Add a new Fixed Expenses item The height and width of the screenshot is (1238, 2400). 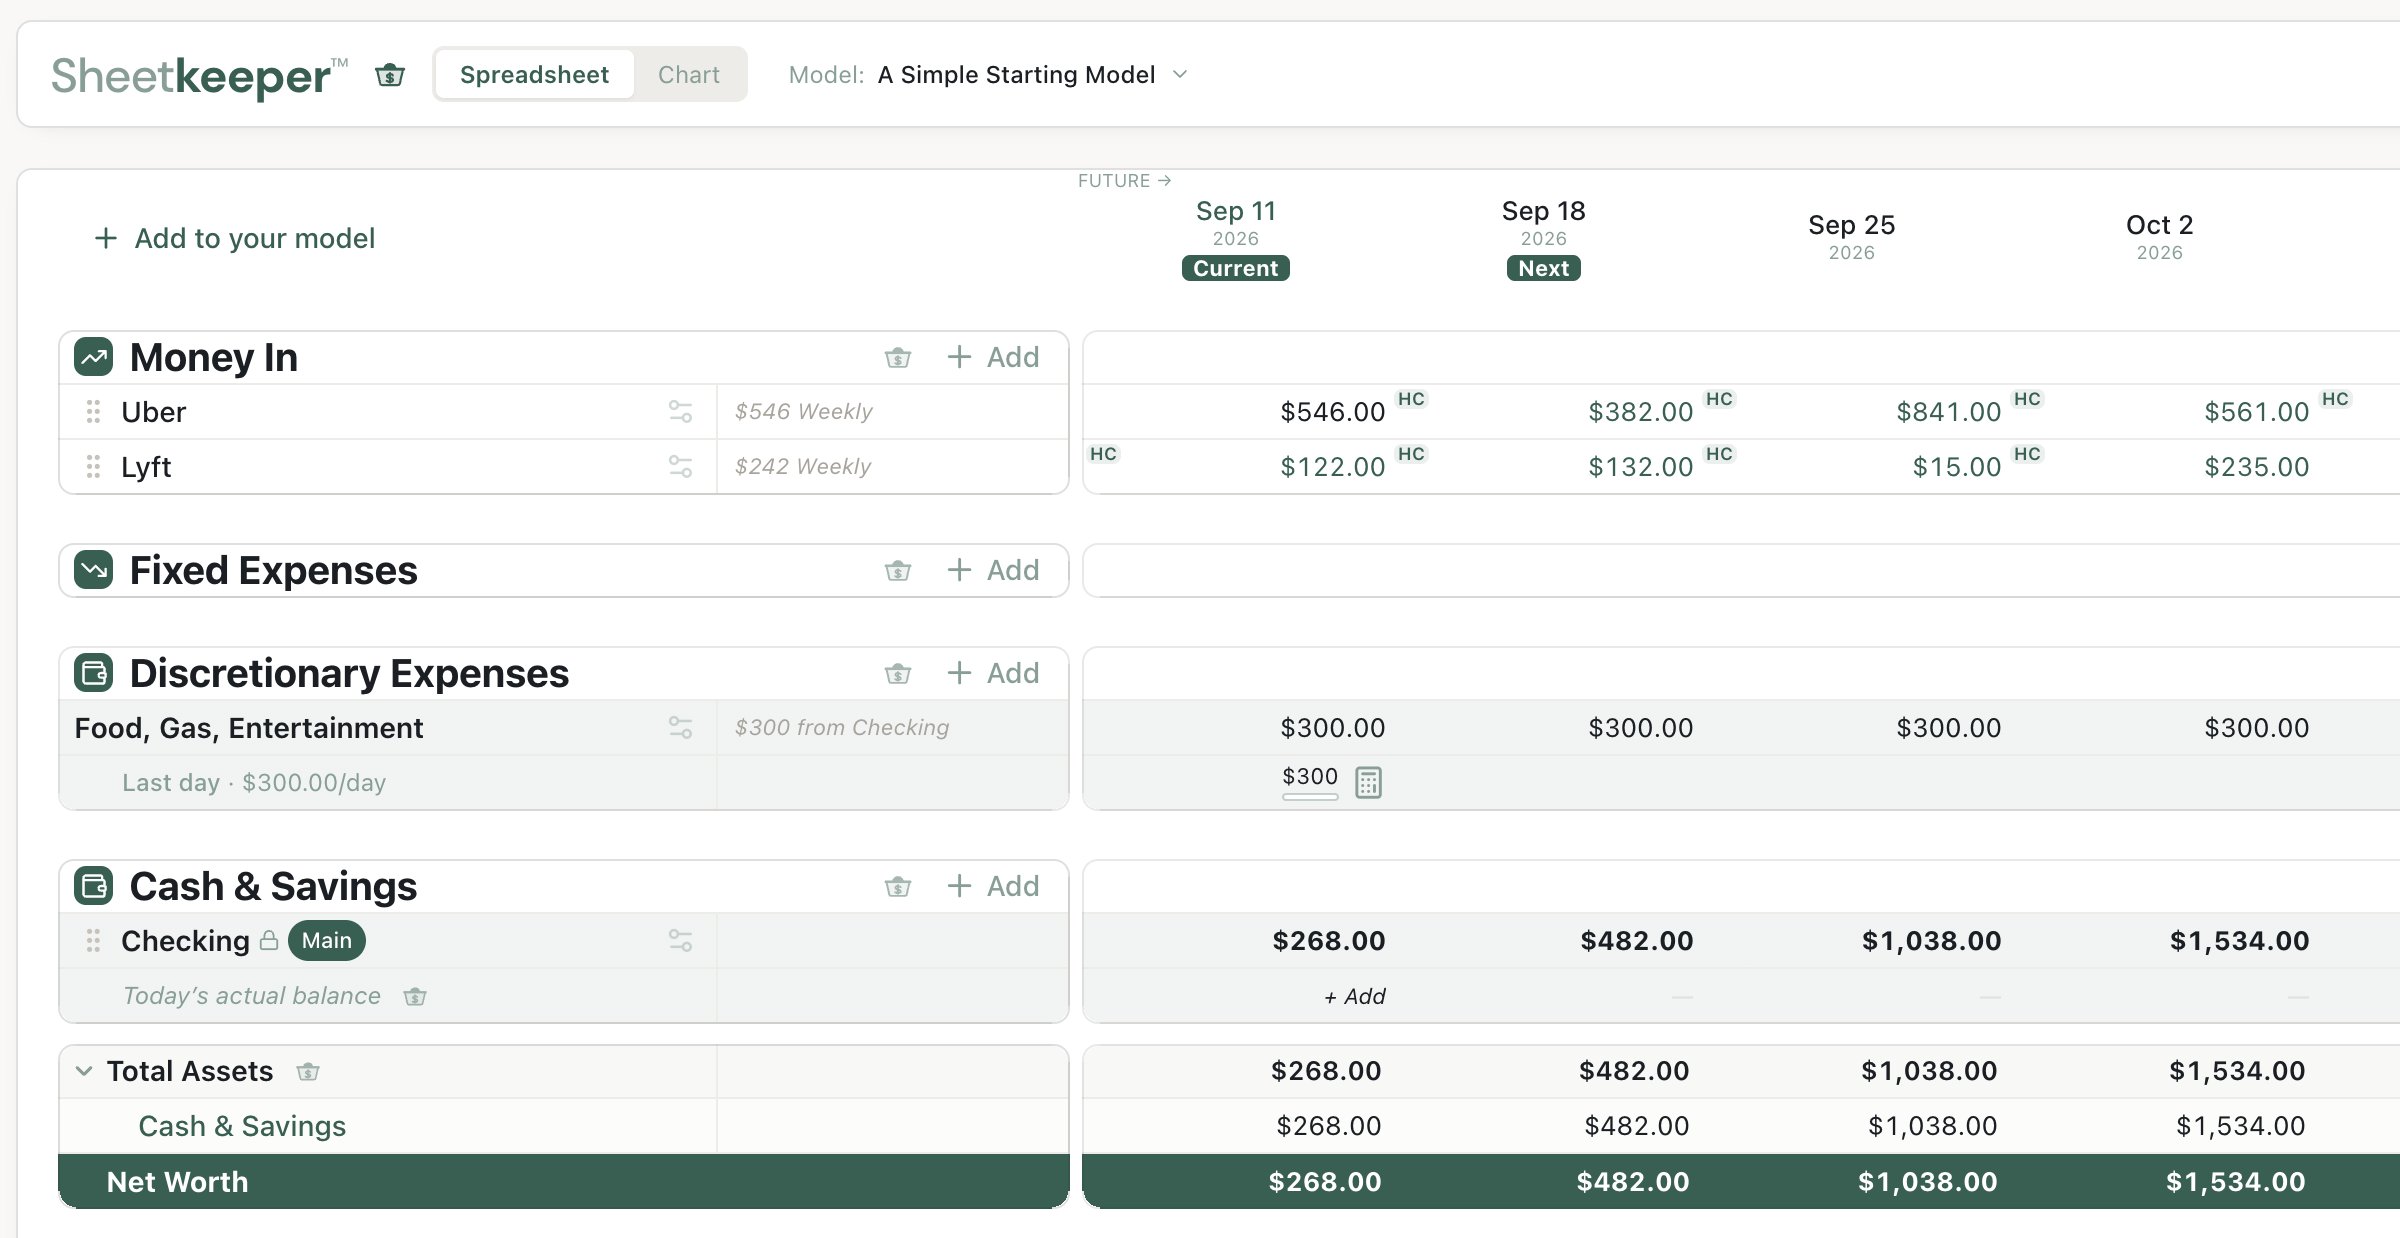993,570
